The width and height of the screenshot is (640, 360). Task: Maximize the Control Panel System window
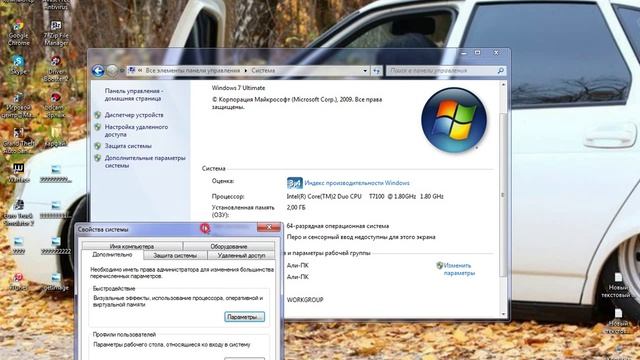pyautogui.click(x=478, y=53)
